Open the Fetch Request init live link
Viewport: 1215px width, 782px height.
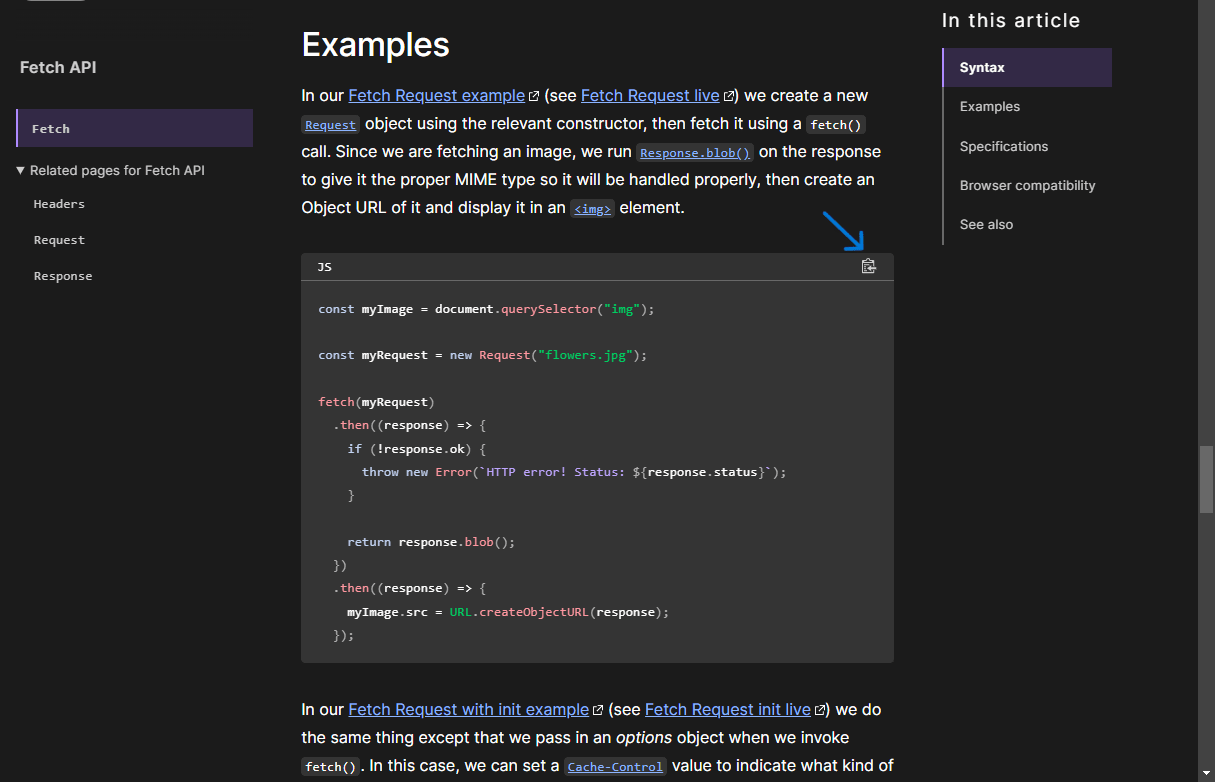click(x=728, y=710)
